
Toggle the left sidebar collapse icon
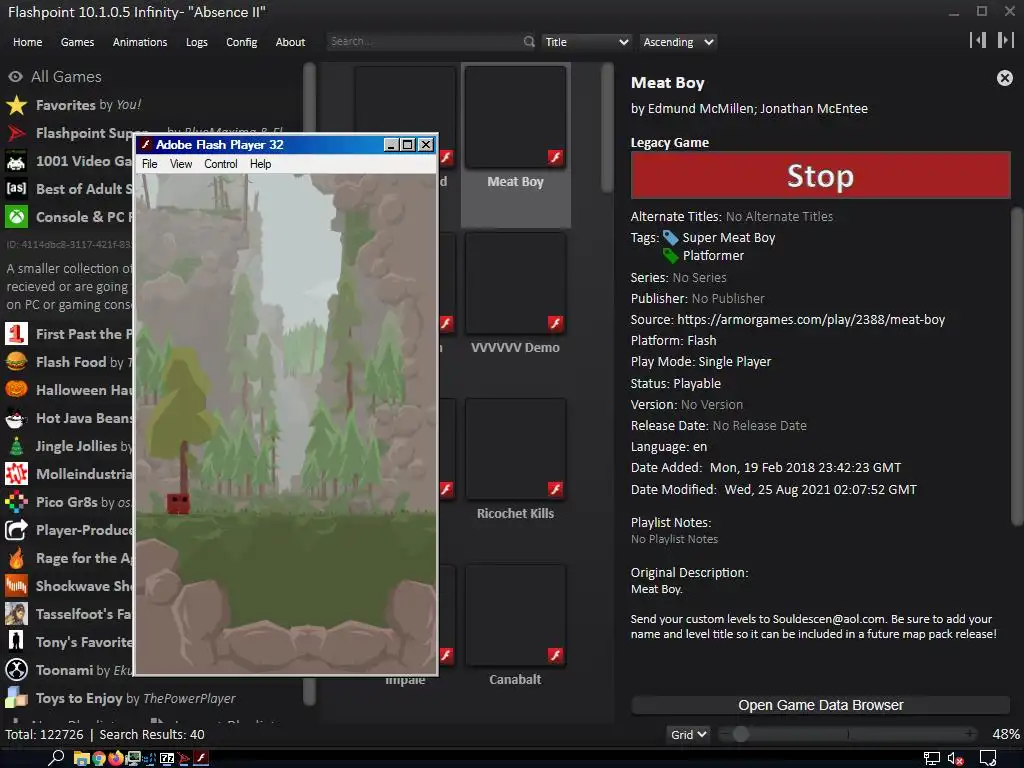[x=978, y=40]
